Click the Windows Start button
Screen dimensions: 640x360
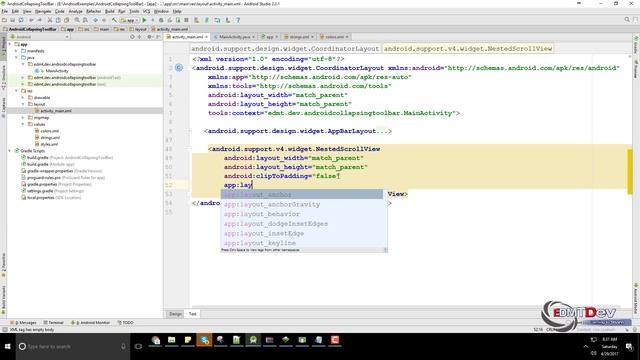[7, 347]
